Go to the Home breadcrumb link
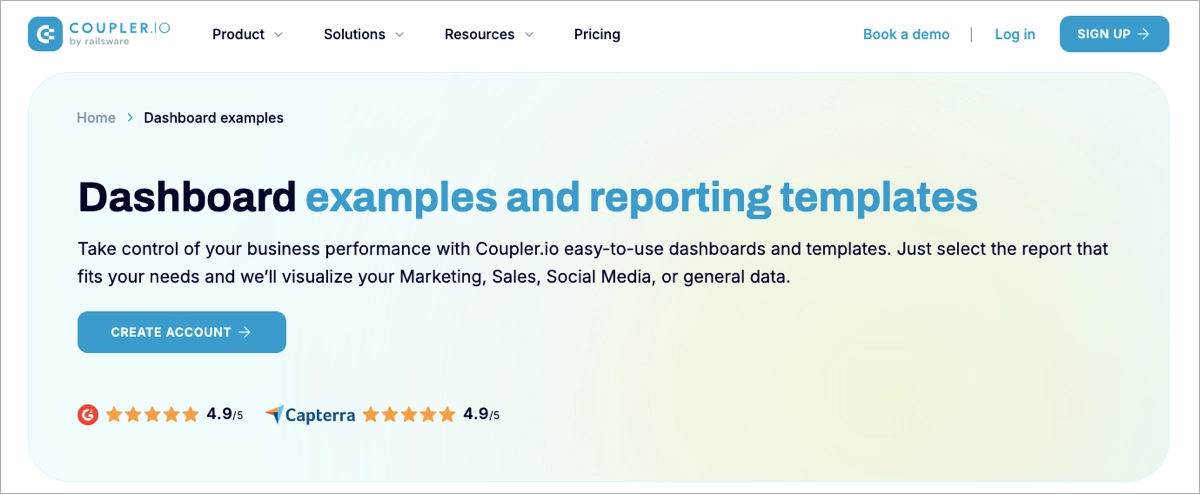Viewport: 1200px width, 494px height. [x=96, y=118]
